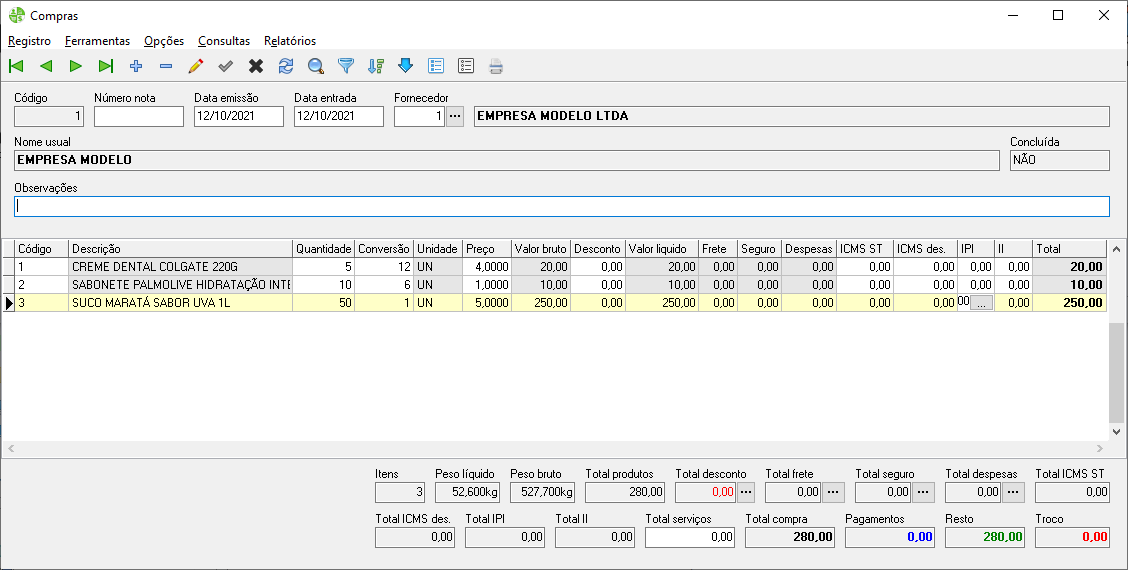Apply filter using the funnel icon
The image size is (1128, 570).
coord(346,67)
